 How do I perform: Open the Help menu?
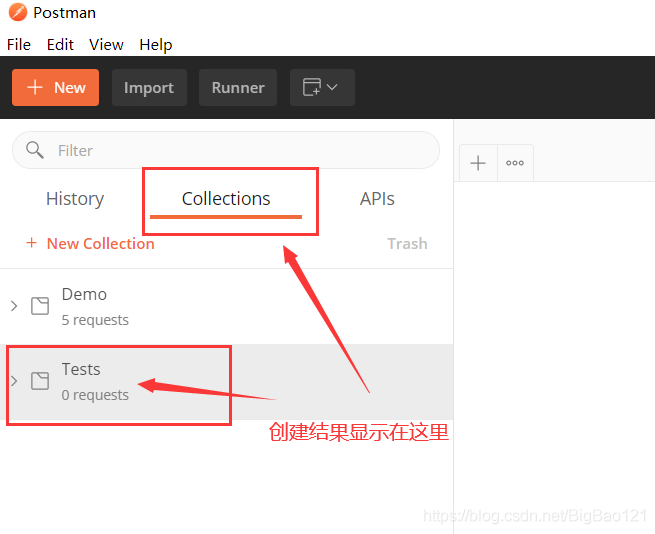pos(155,44)
